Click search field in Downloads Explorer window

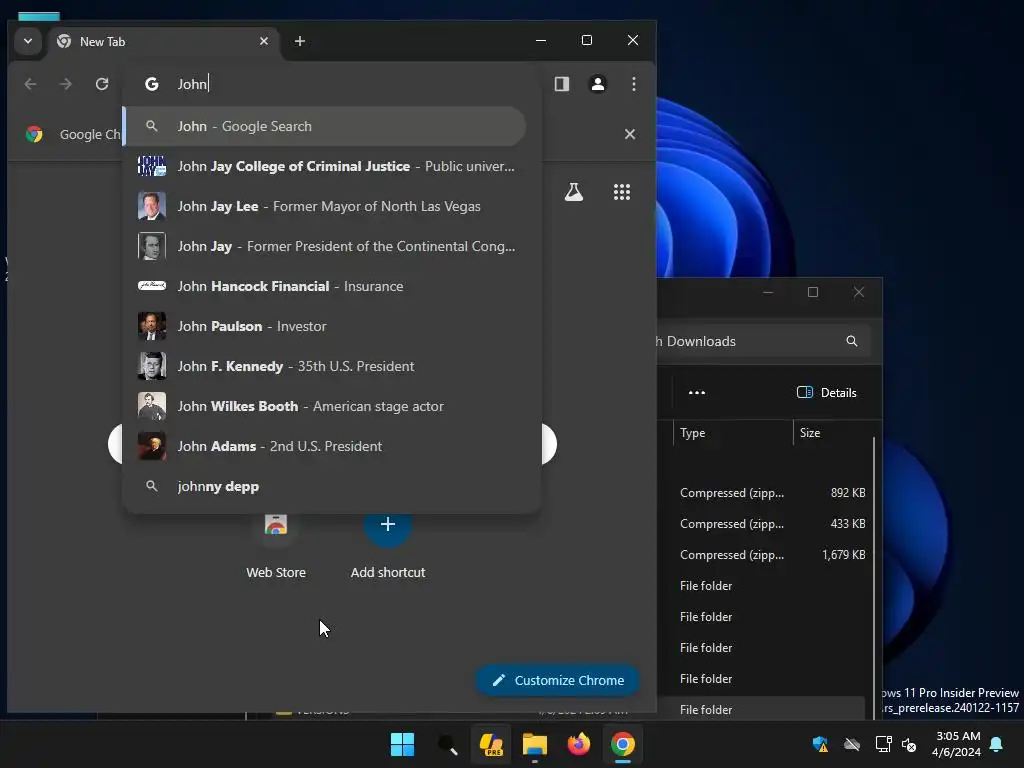(763, 341)
